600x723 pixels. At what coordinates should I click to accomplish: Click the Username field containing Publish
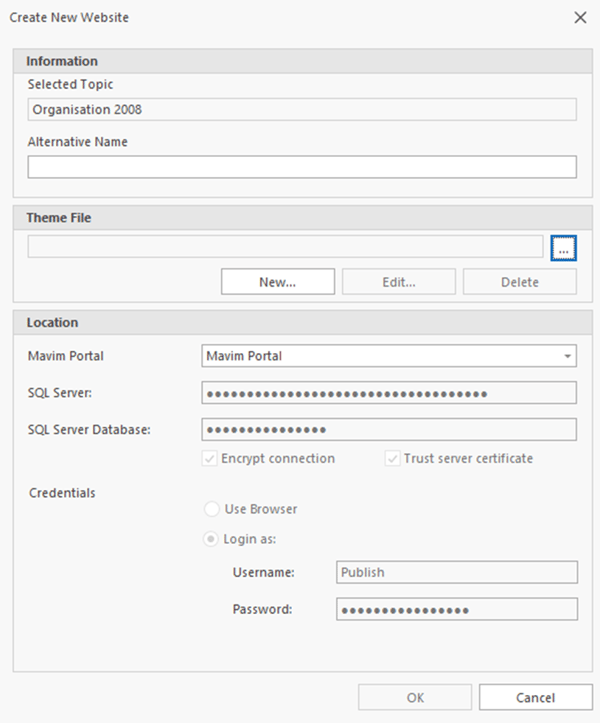pos(456,572)
